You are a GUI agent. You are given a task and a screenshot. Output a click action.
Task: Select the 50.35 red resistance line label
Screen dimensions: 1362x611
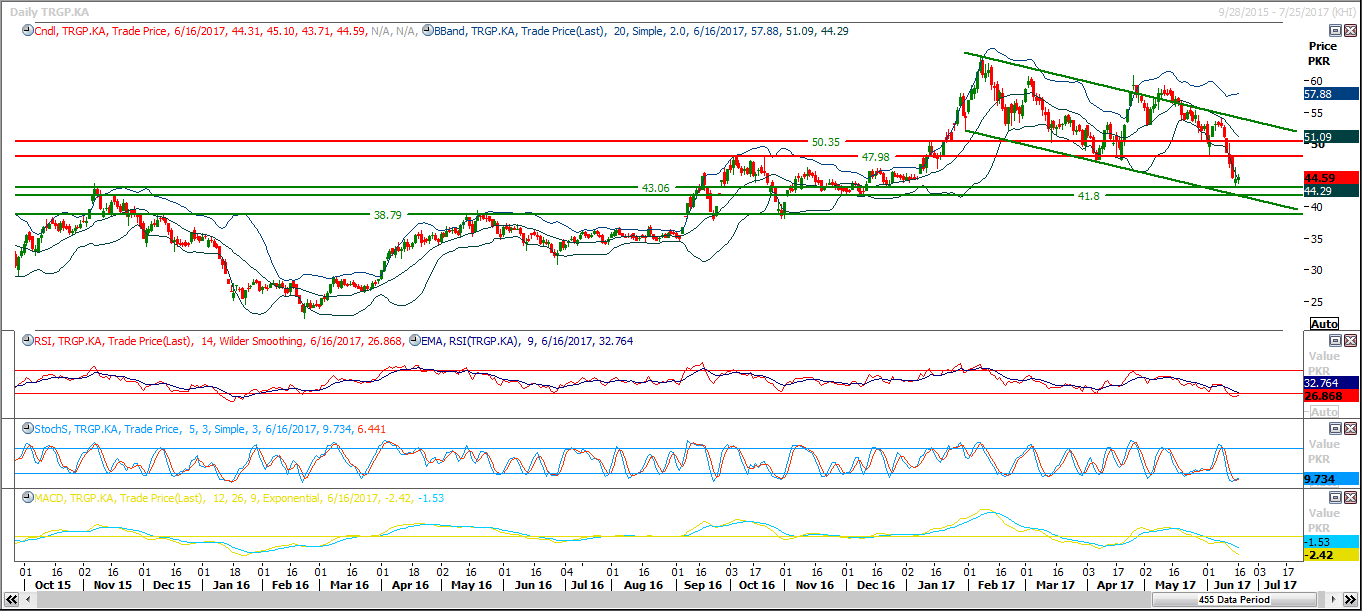(825, 142)
